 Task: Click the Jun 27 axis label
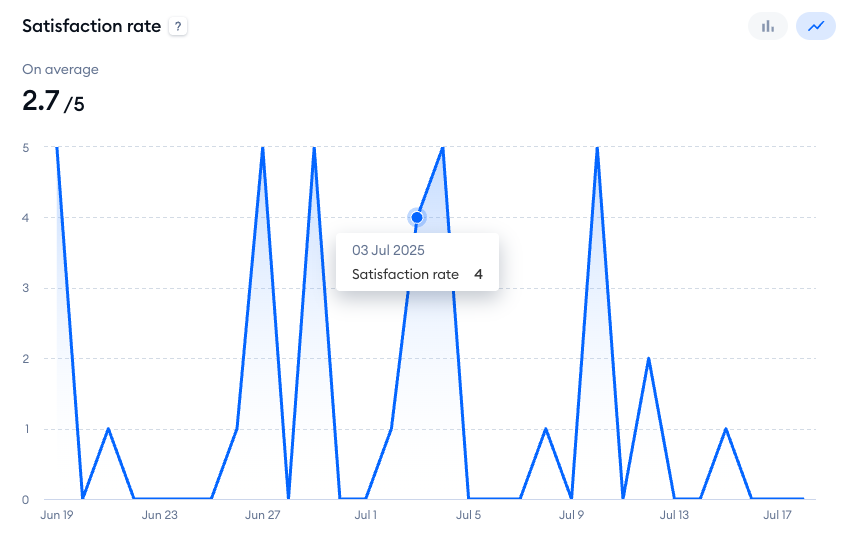tap(262, 515)
